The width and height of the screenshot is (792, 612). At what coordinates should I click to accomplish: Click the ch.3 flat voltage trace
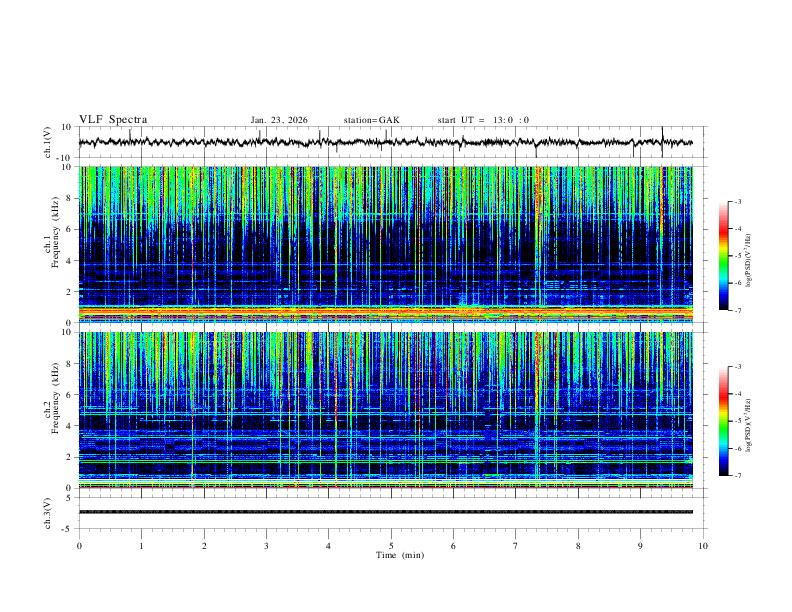(x=385, y=512)
